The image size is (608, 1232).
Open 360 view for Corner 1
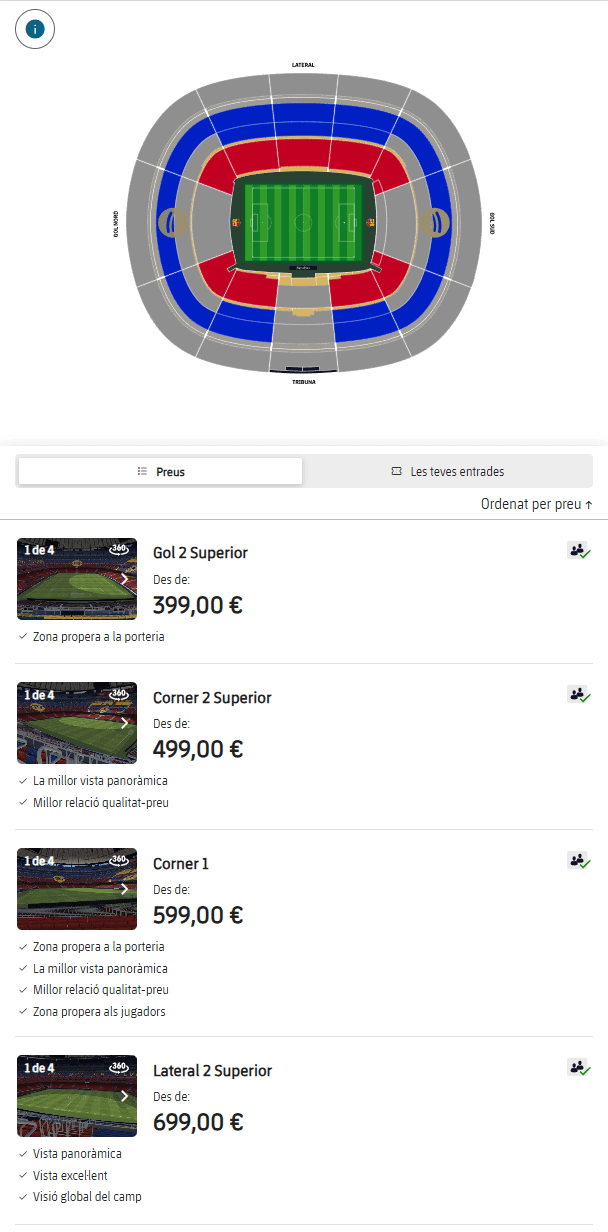[x=119, y=860]
